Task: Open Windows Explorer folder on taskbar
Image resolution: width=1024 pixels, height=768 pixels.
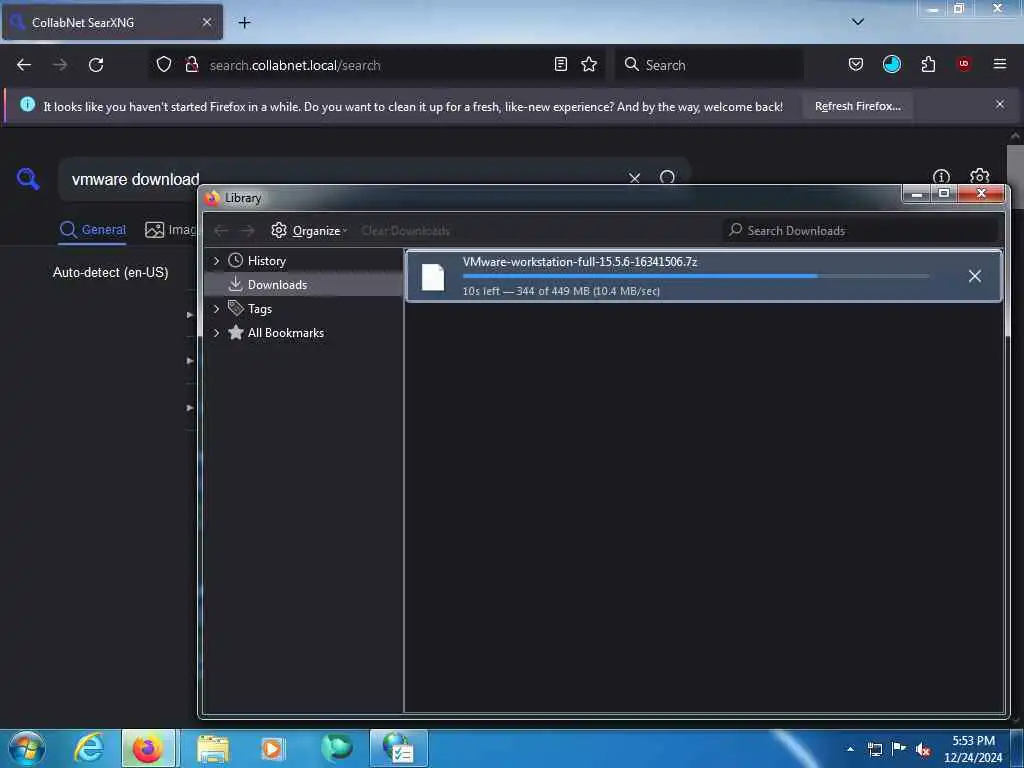Action: coord(213,748)
